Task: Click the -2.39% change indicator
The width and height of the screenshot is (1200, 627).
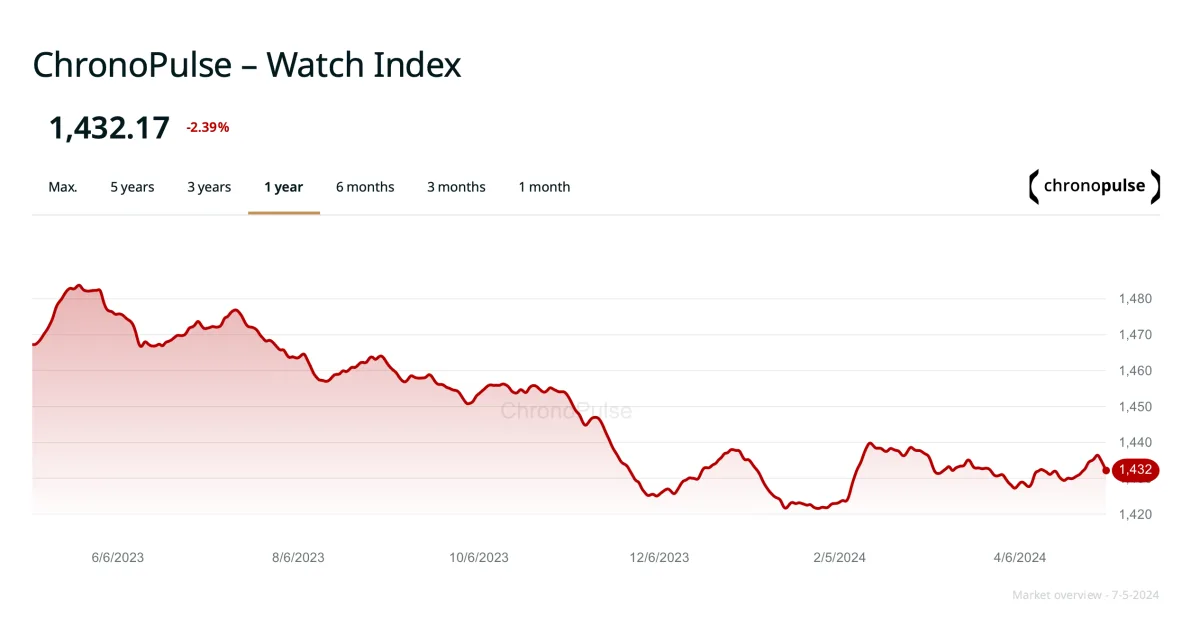Action: [x=208, y=127]
